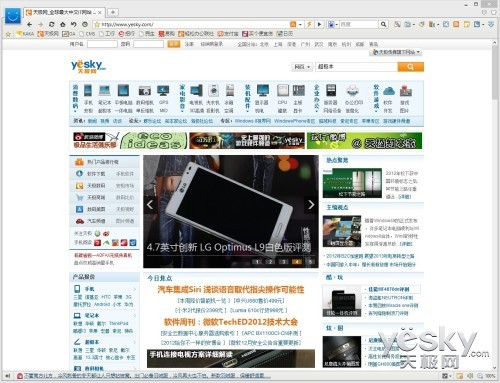Open the 日历 bookmark
Viewport: 500px width, 383px height.
tap(285, 34)
